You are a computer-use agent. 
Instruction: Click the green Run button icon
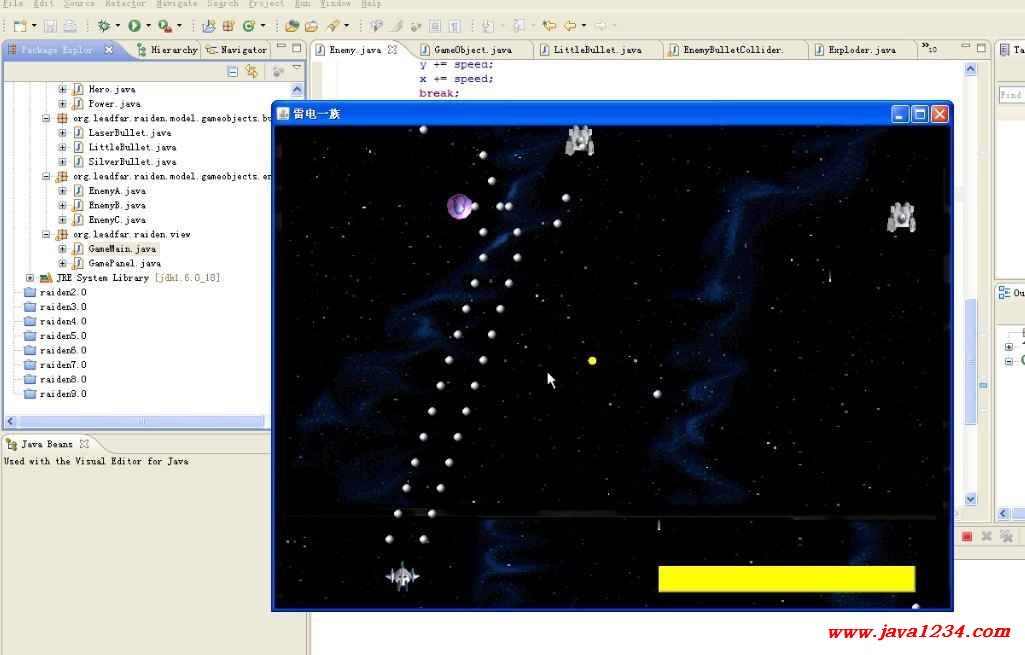tap(134, 26)
